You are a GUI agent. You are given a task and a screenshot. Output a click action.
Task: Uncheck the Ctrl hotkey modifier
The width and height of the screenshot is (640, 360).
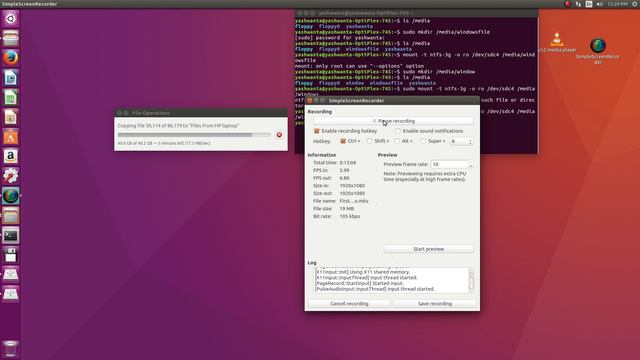(343, 141)
